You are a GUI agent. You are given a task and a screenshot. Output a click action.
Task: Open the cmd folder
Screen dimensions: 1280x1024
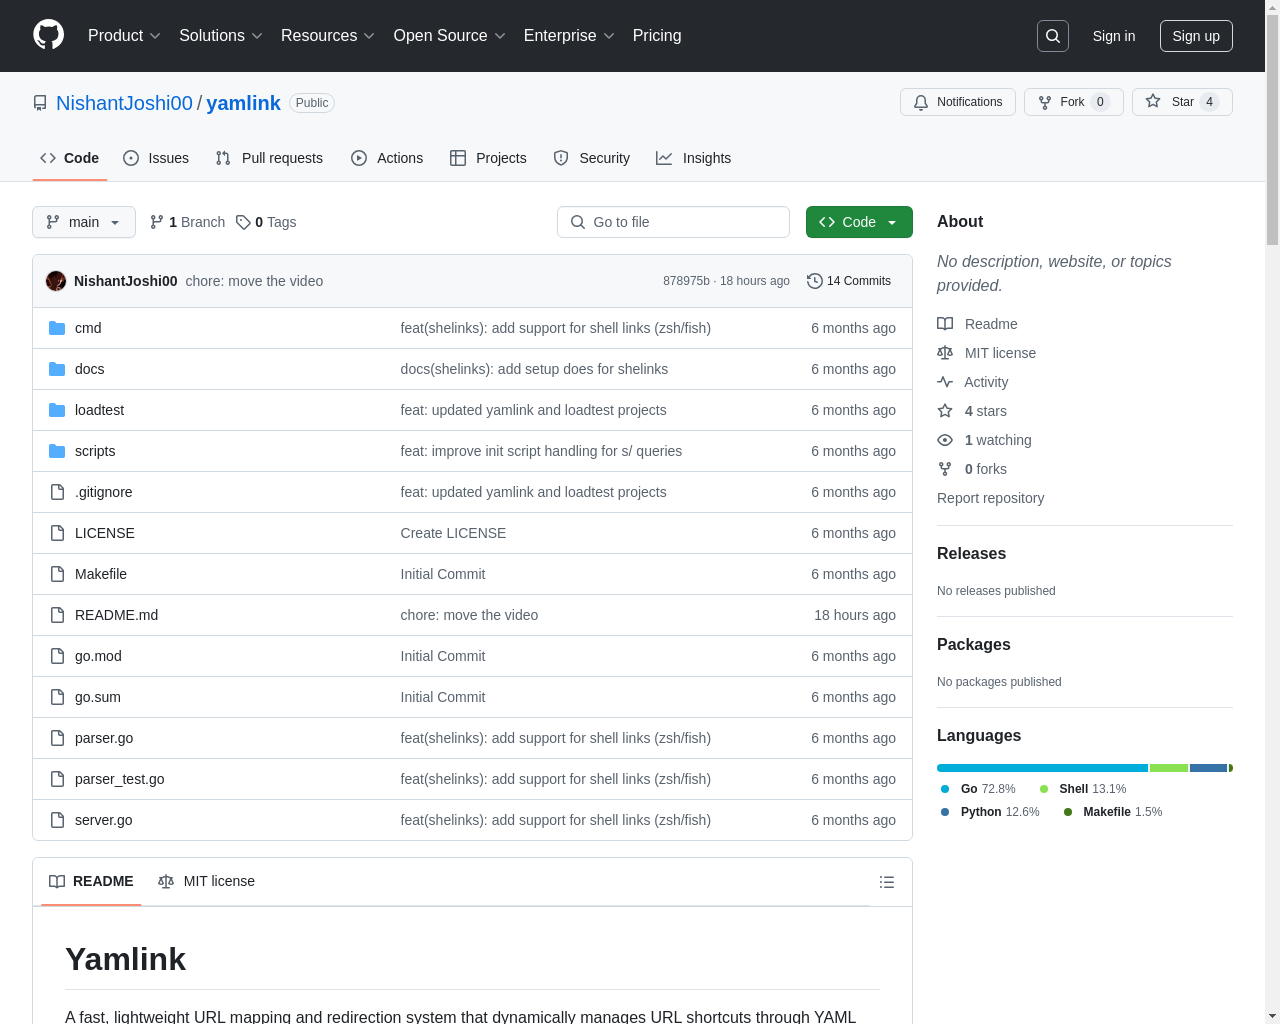click(x=88, y=328)
